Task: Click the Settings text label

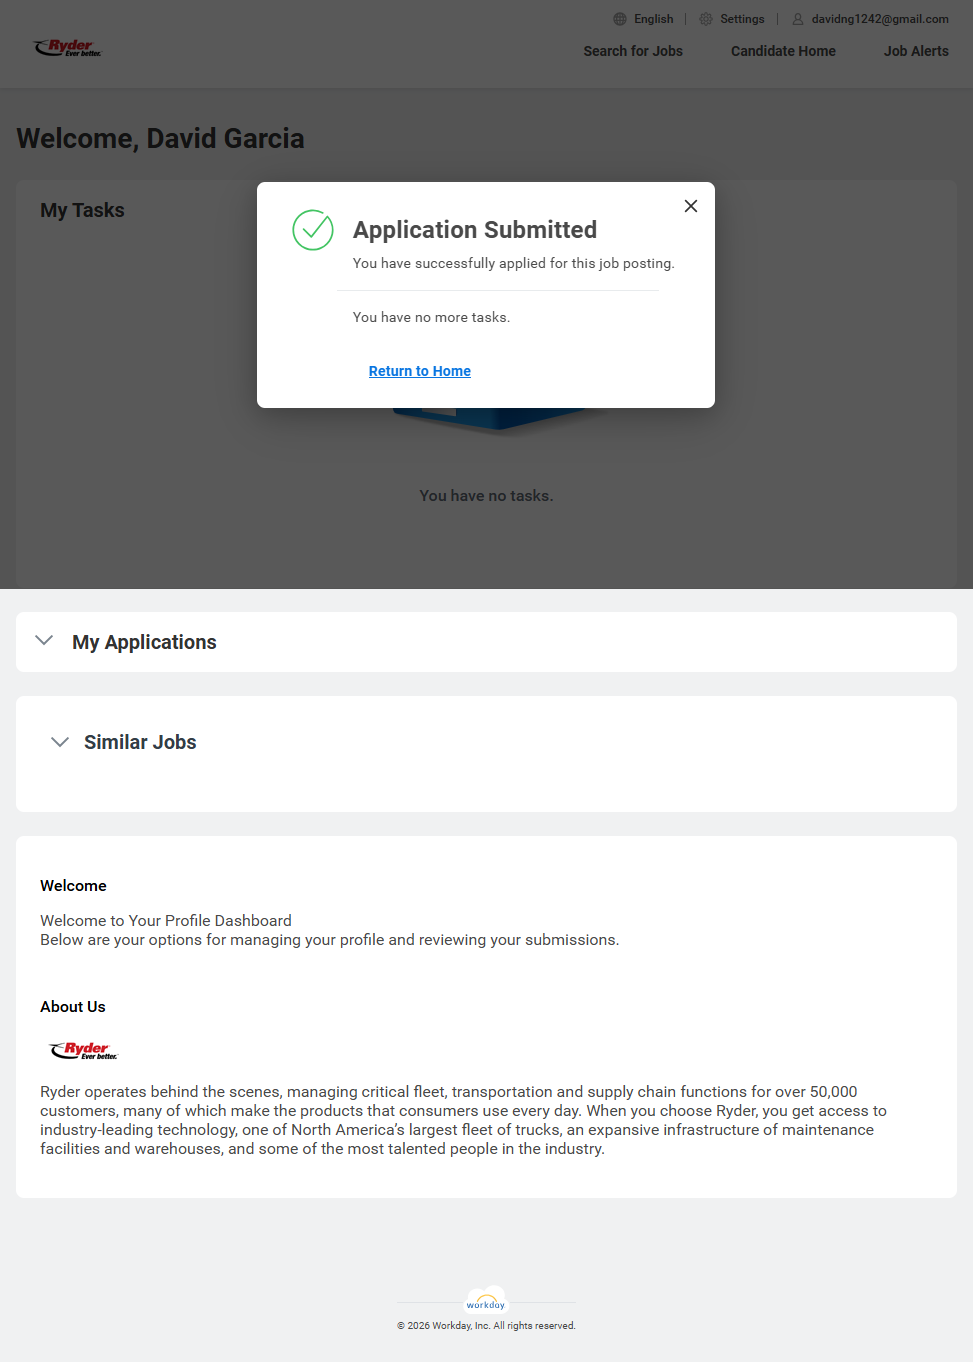Action: [742, 19]
